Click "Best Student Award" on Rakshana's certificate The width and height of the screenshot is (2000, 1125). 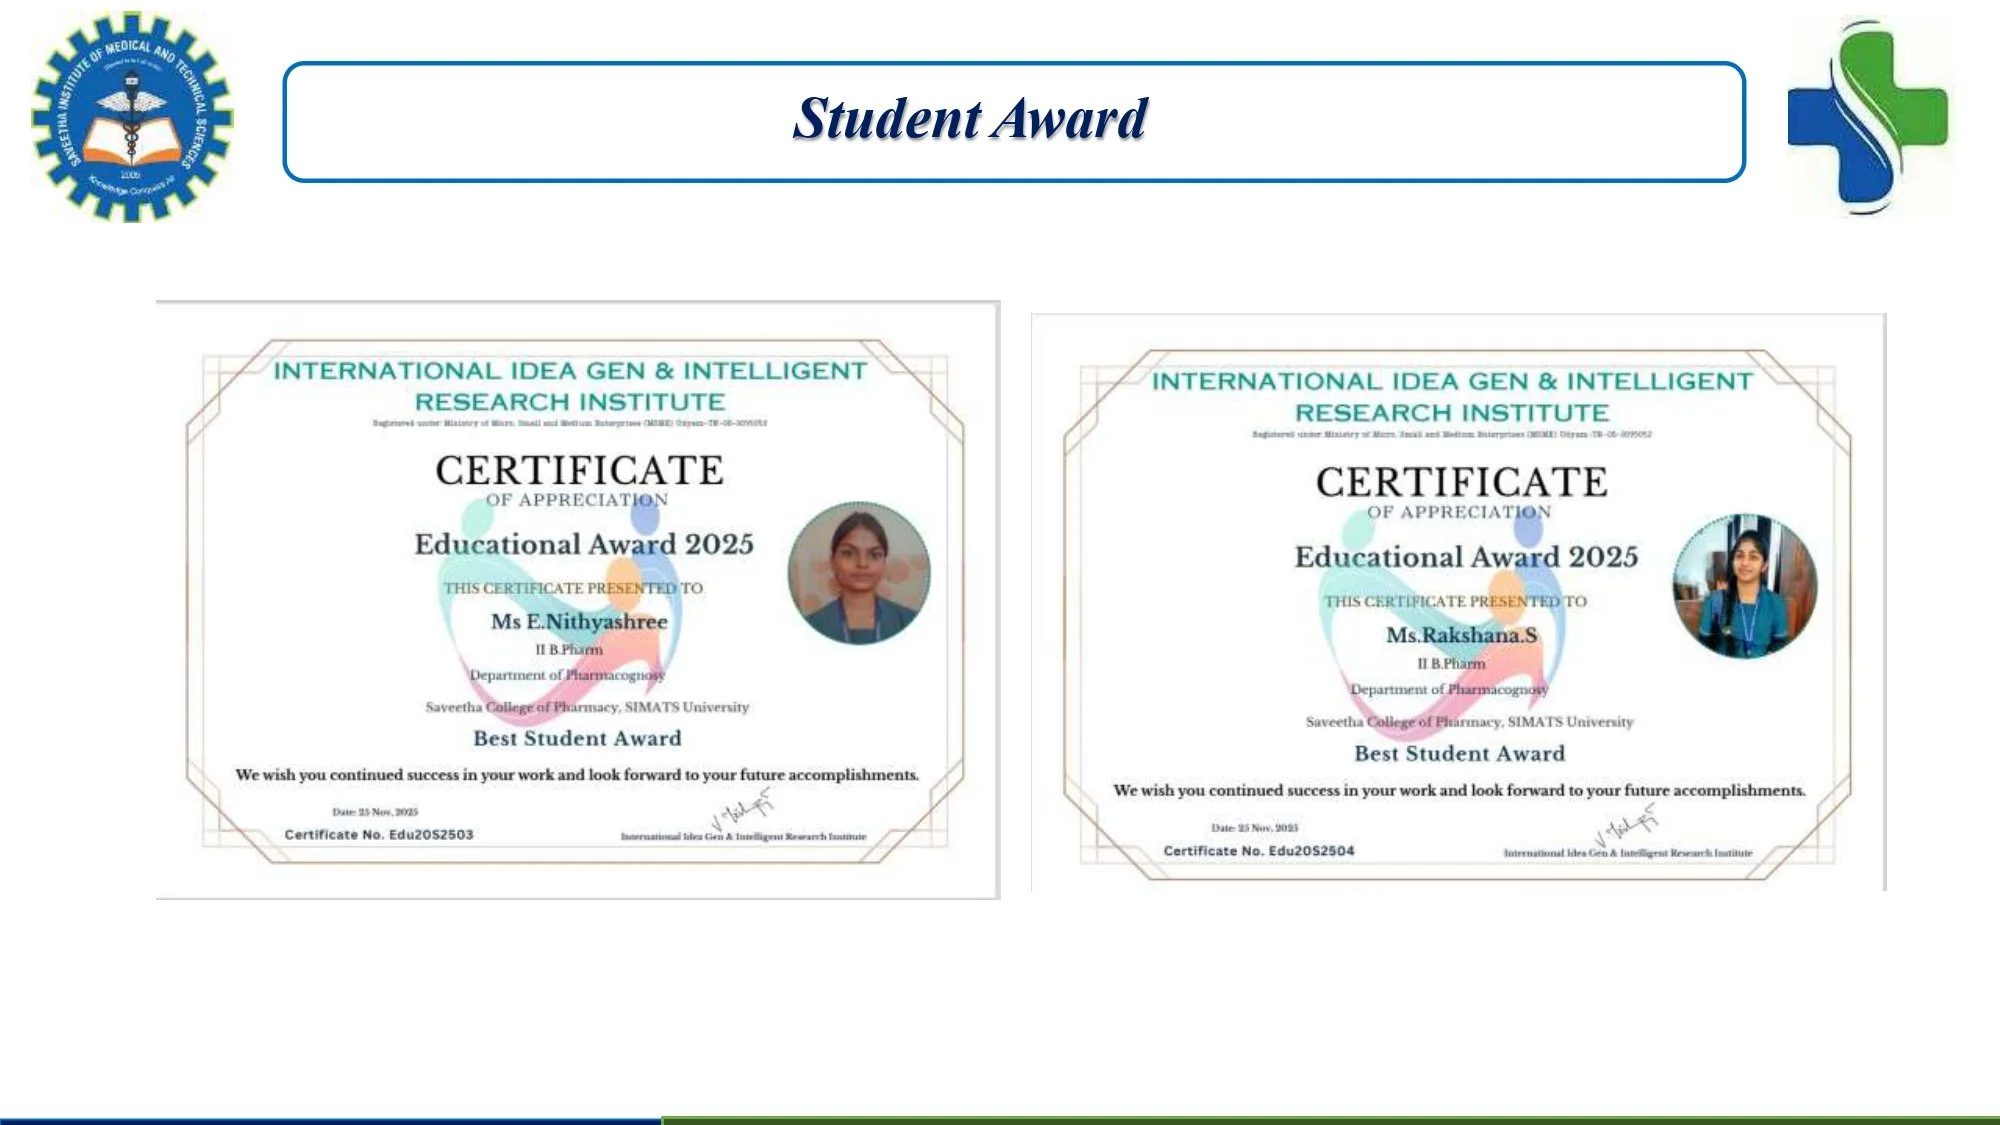coord(1460,754)
